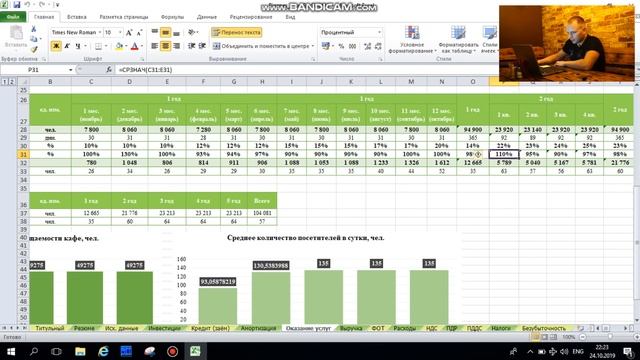This screenshot has width=640, height=360.
Task: Open the Безубыточность sheet tab
Action: tap(544, 328)
